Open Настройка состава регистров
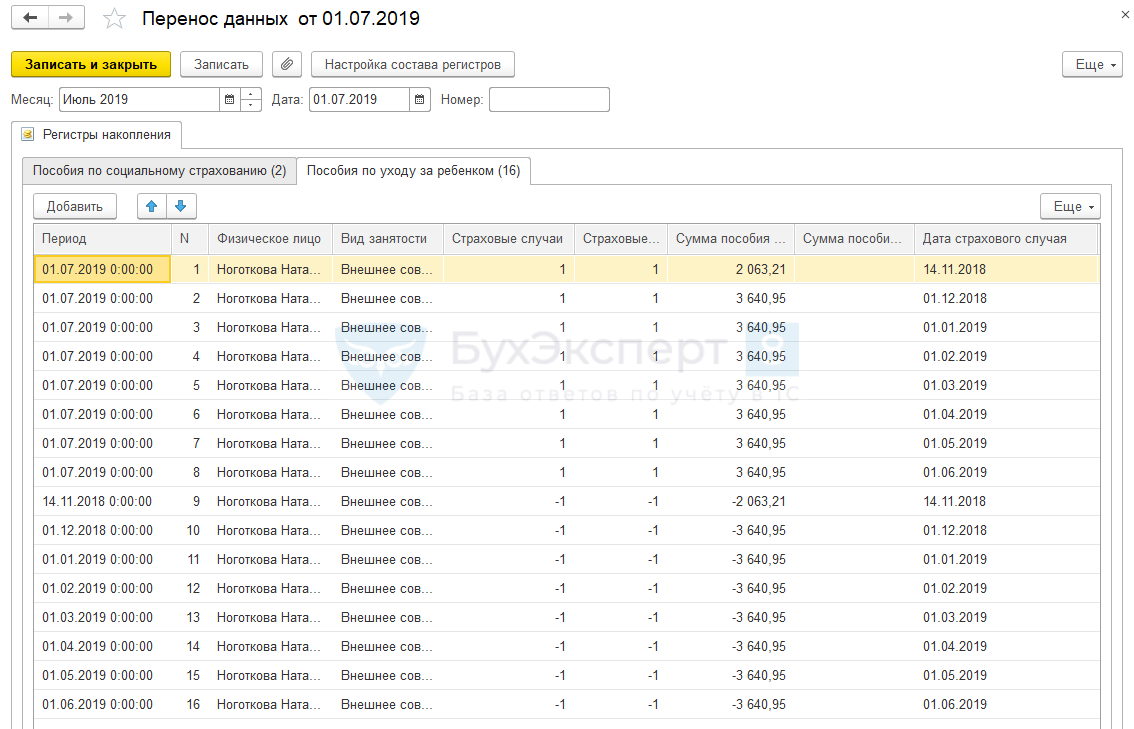The height and width of the screenshot is (729, 1134). pos(413,65)
